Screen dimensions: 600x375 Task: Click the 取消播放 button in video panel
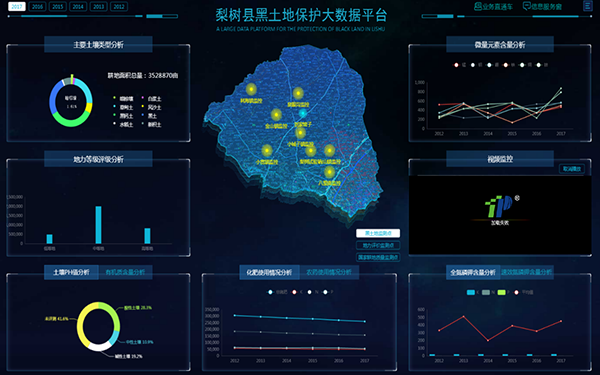pyautogui.click(x=572, y=169)
